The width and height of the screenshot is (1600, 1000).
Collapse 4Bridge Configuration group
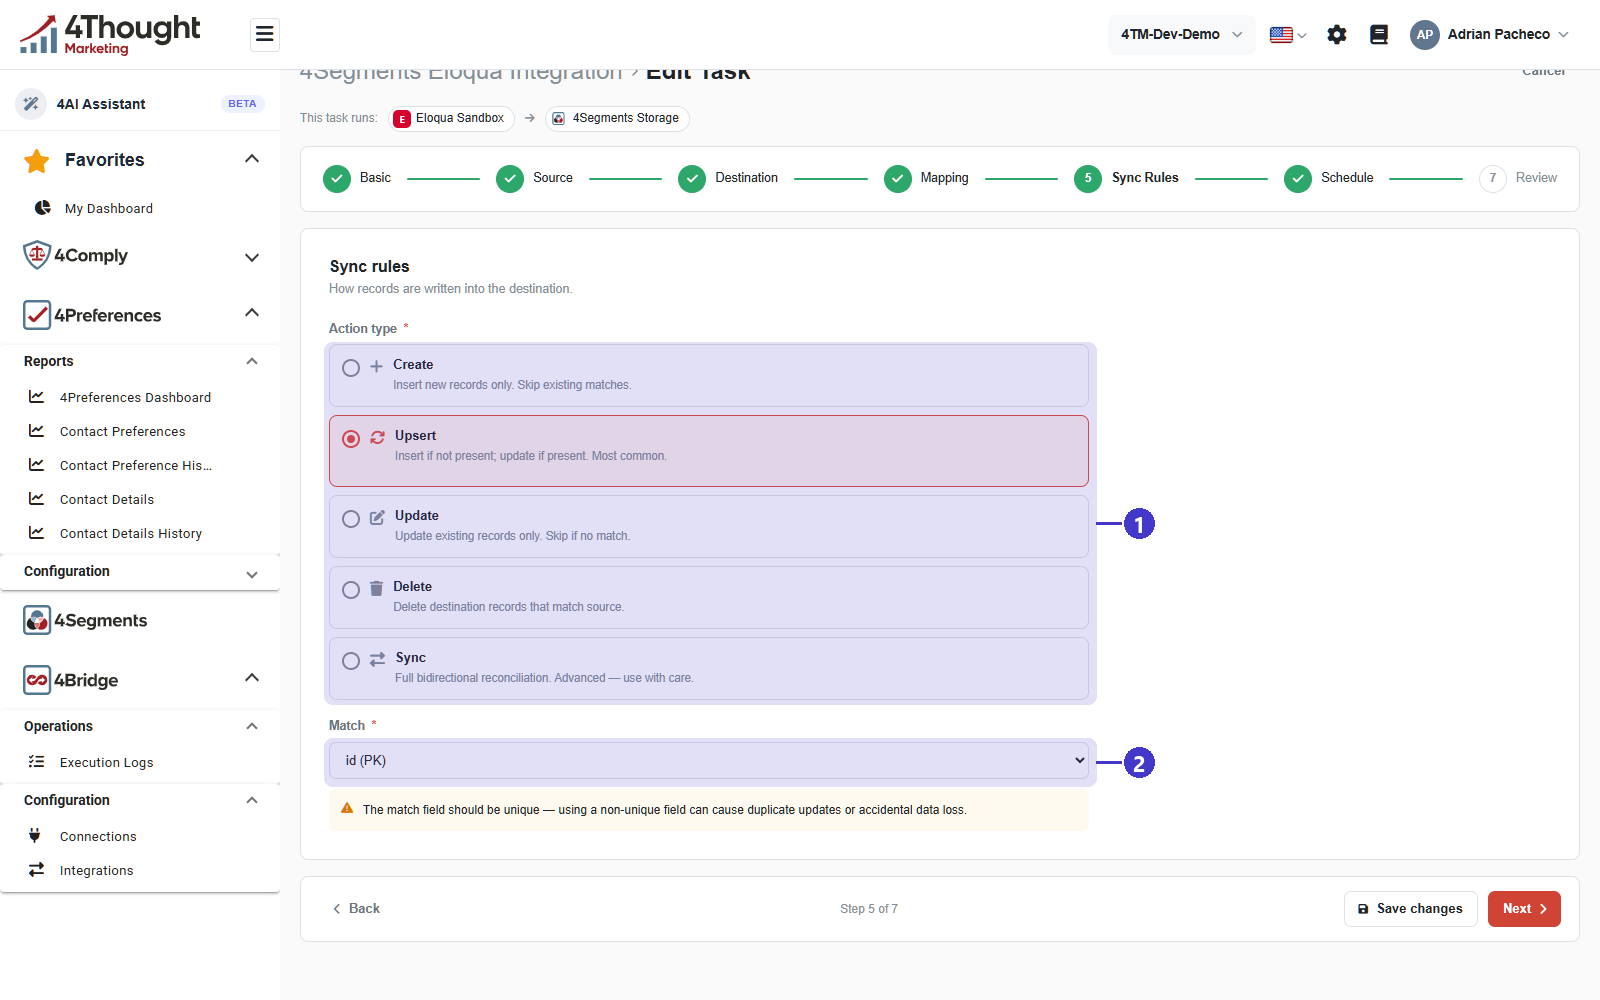252,800
